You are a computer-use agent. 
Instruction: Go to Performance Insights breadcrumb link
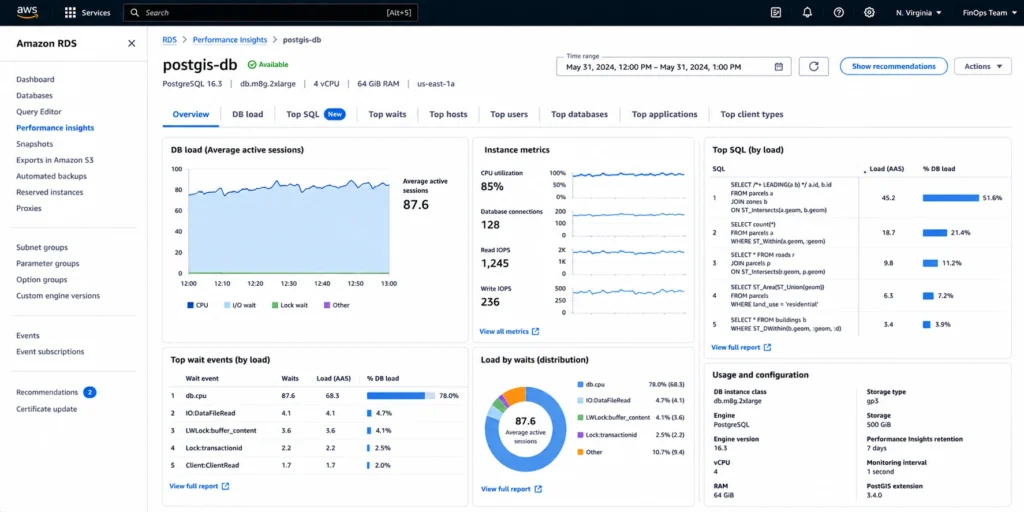tap(230, 40)
